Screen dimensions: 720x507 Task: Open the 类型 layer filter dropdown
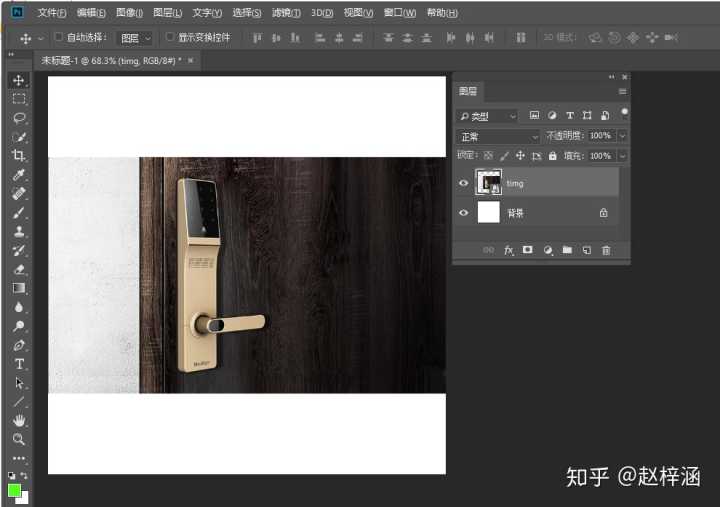tap(488, 116)
